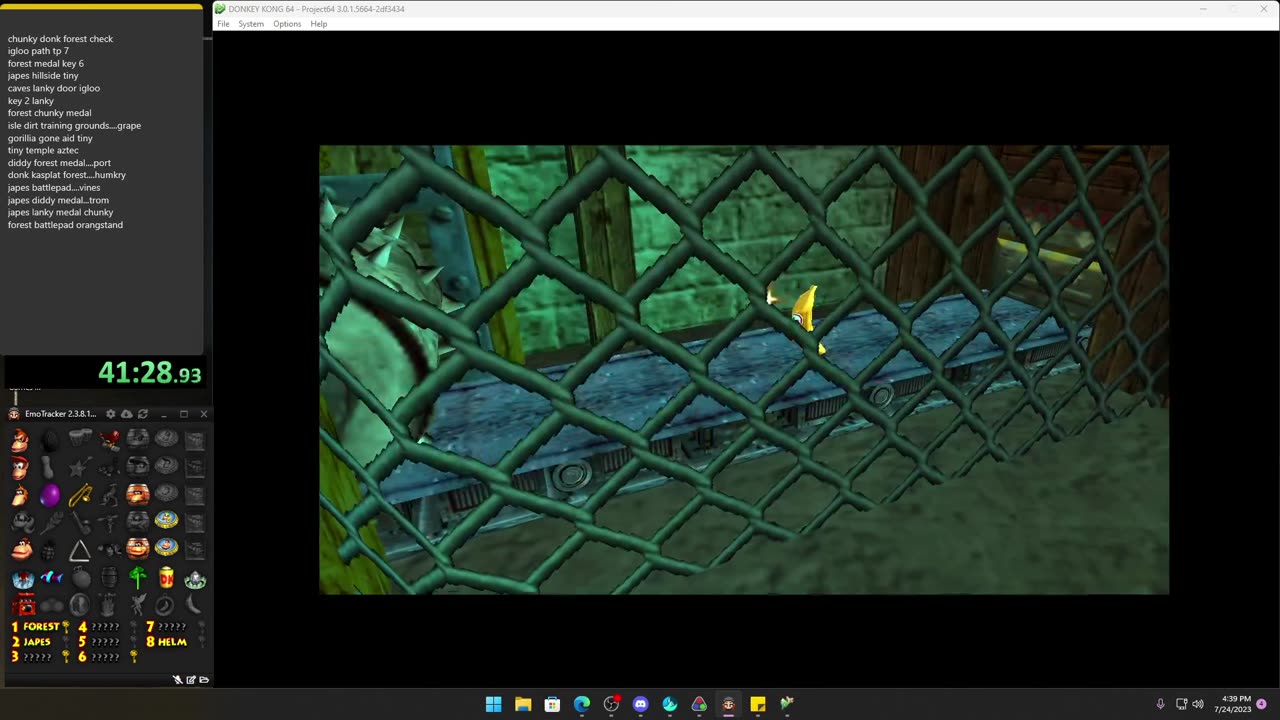The height and width of the screenshot is (720, 1280).
Task: Click the taskbar microphone tray icon
Action: pos(1160,704)
